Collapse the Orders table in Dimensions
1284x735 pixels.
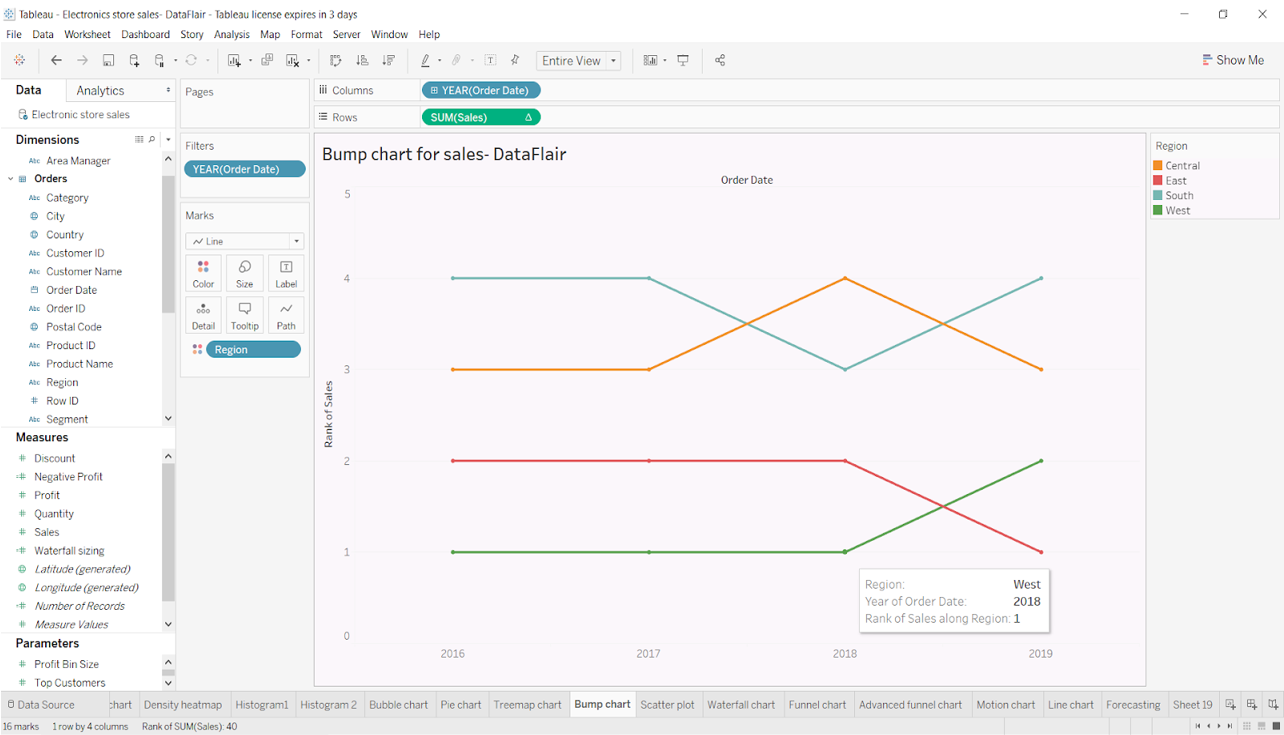[x=11, y=179]
